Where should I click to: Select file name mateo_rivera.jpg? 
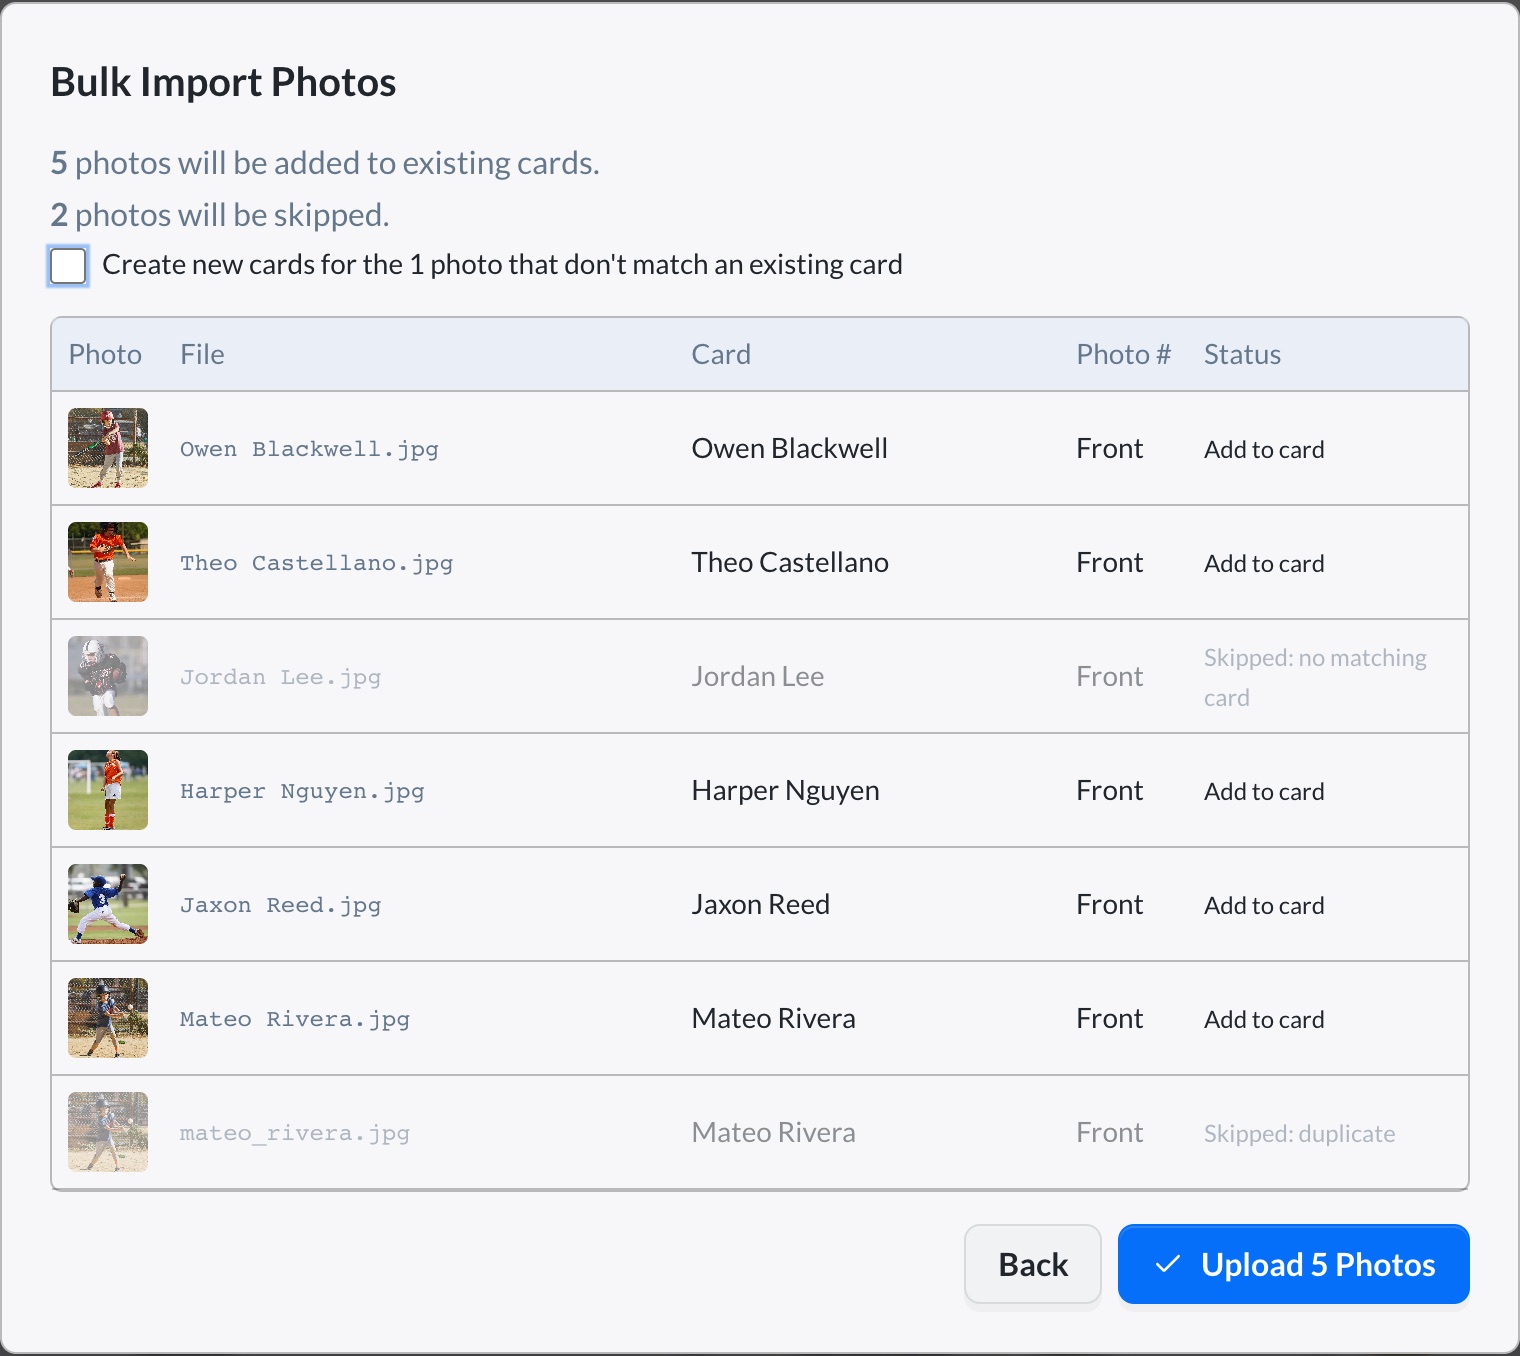click(x=295, y=1133)
